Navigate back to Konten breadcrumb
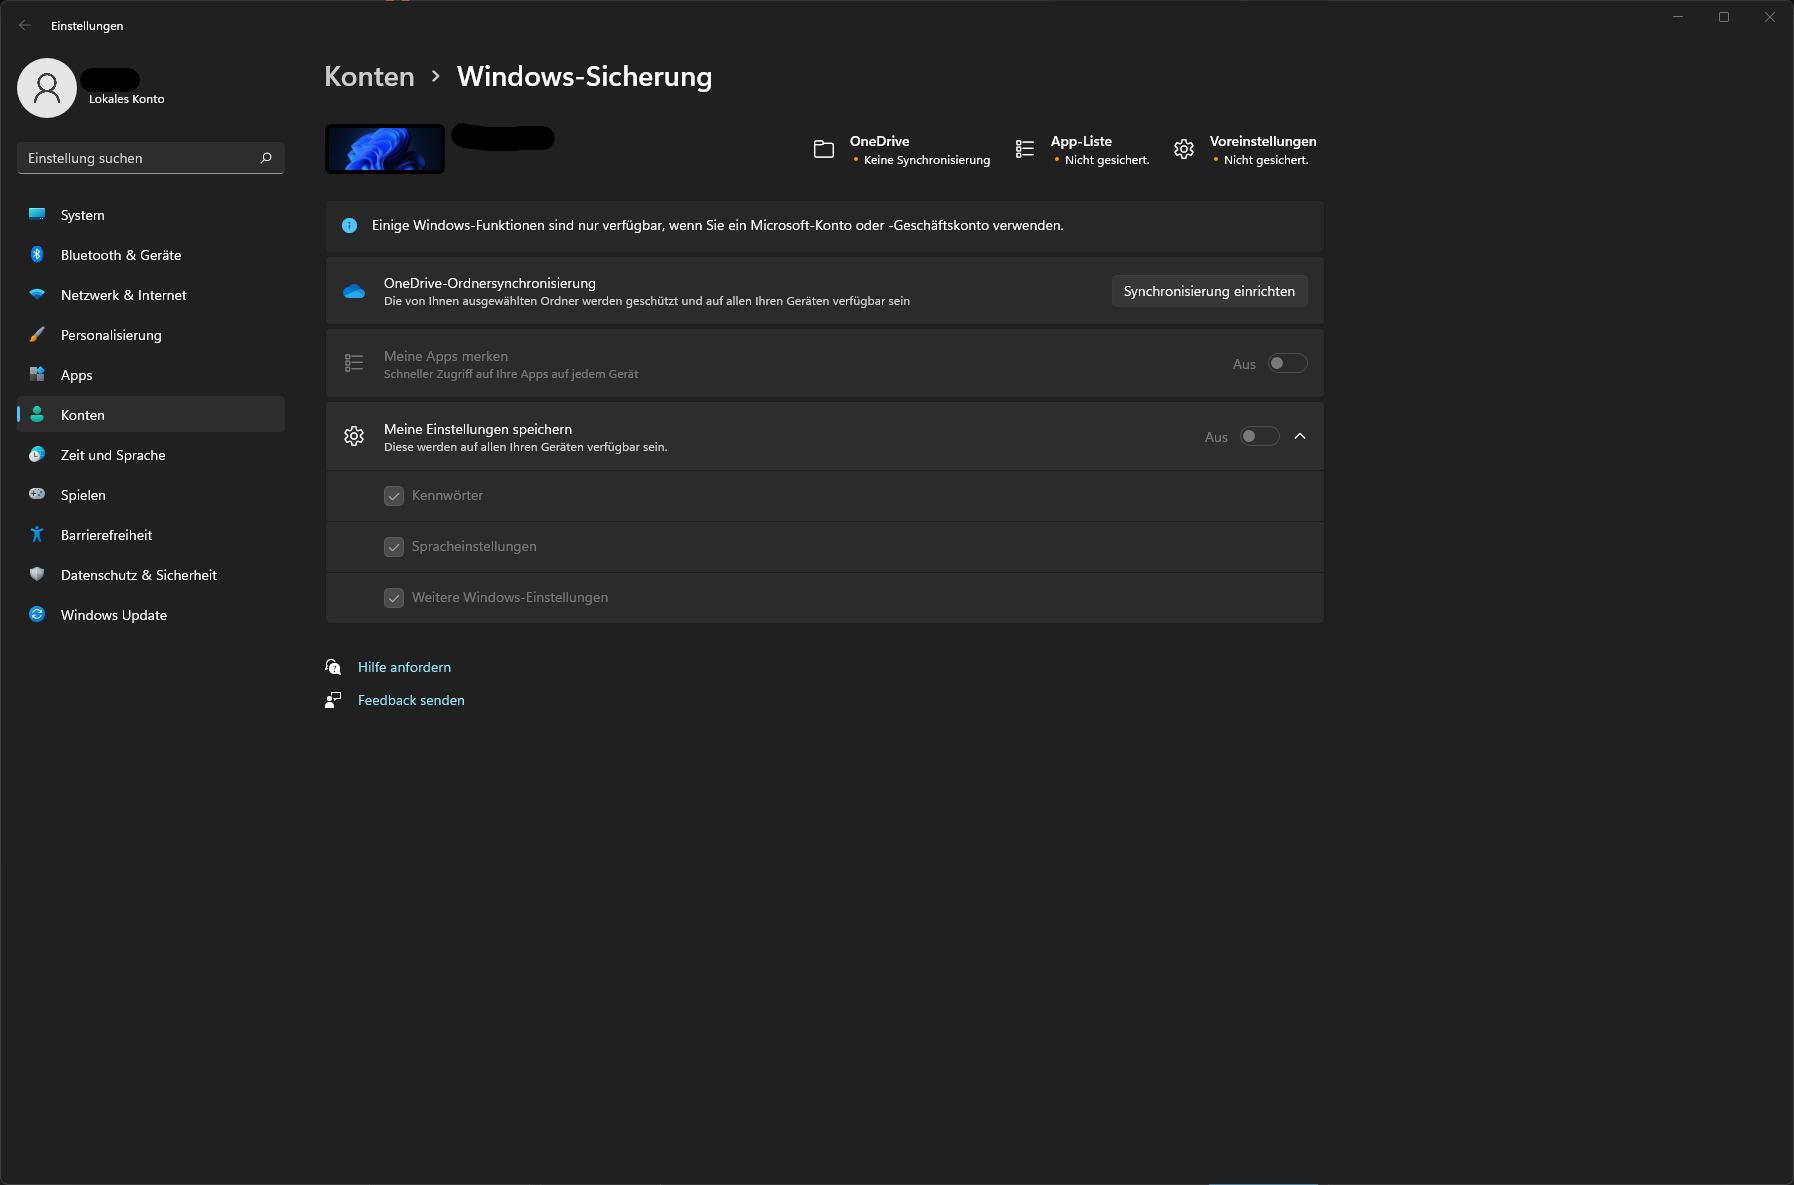This screenshot has width=1794, height=1185. click(x=369, y=77)
